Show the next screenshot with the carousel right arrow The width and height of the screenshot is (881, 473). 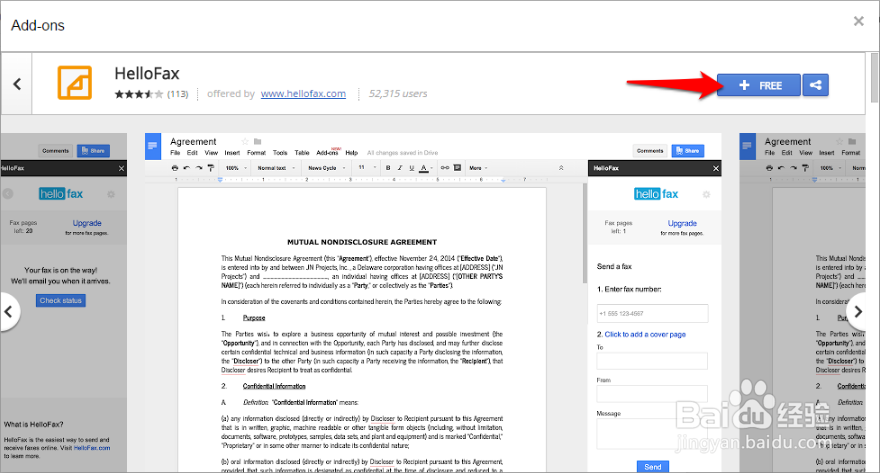click(857, 311)
